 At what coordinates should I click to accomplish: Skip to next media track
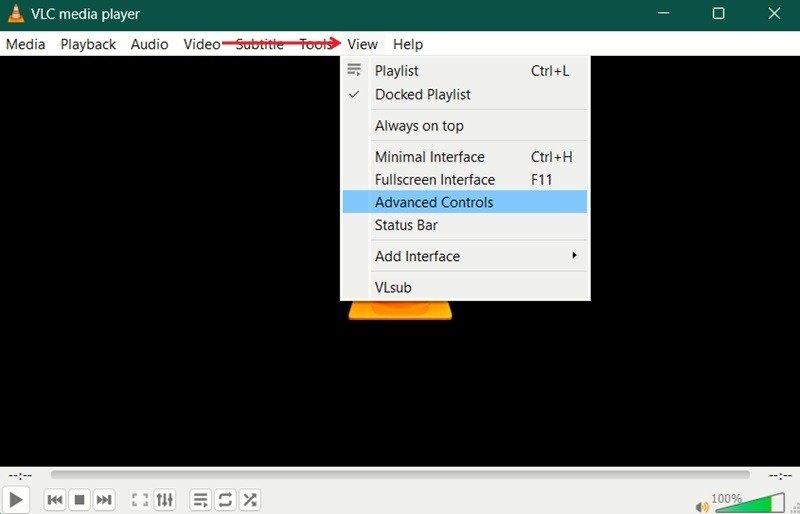click(x=104, y=500)
